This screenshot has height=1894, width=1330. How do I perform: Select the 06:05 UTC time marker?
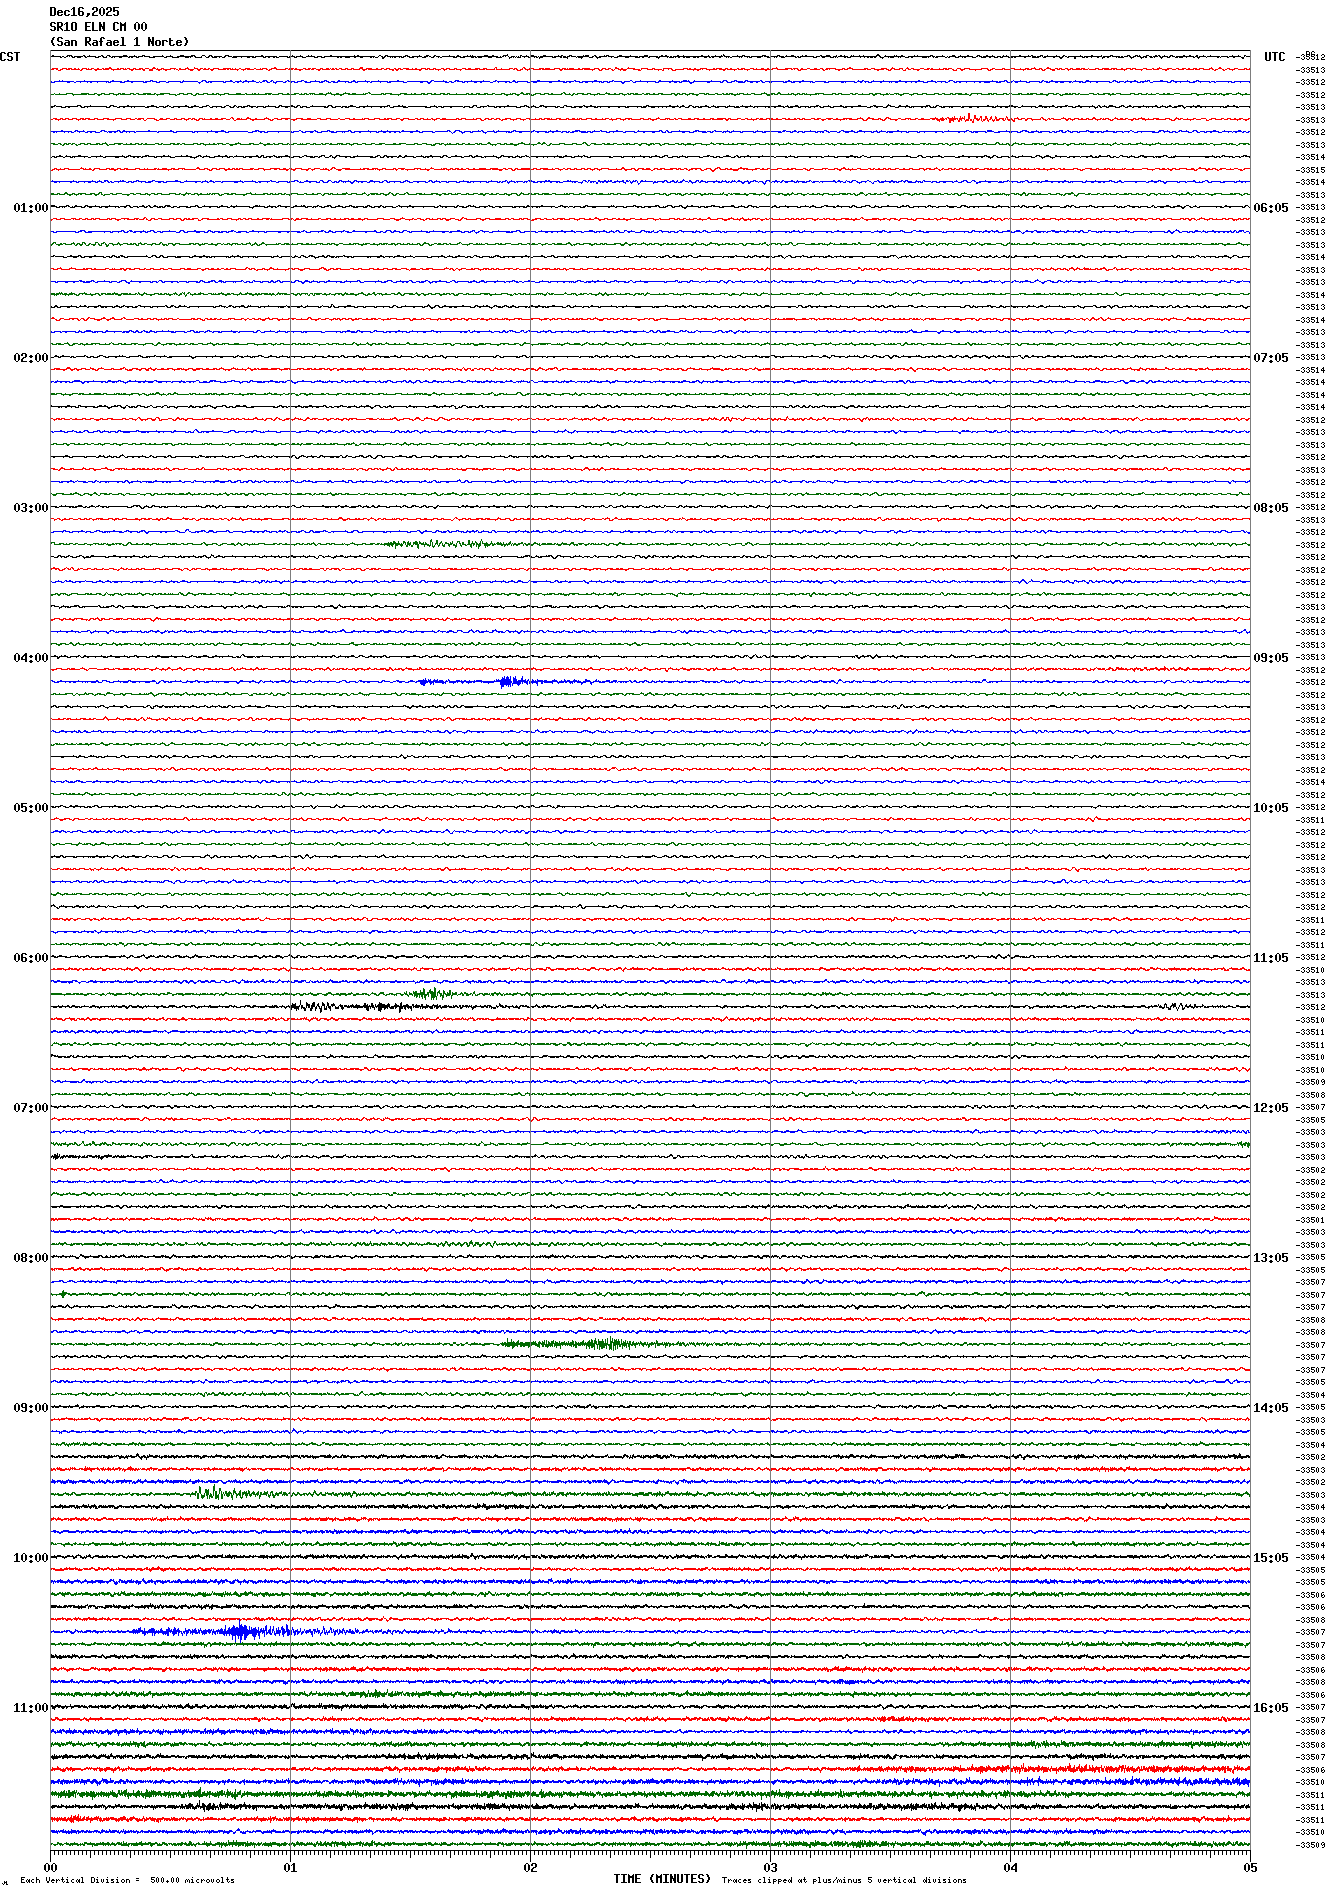(1270, 208)
